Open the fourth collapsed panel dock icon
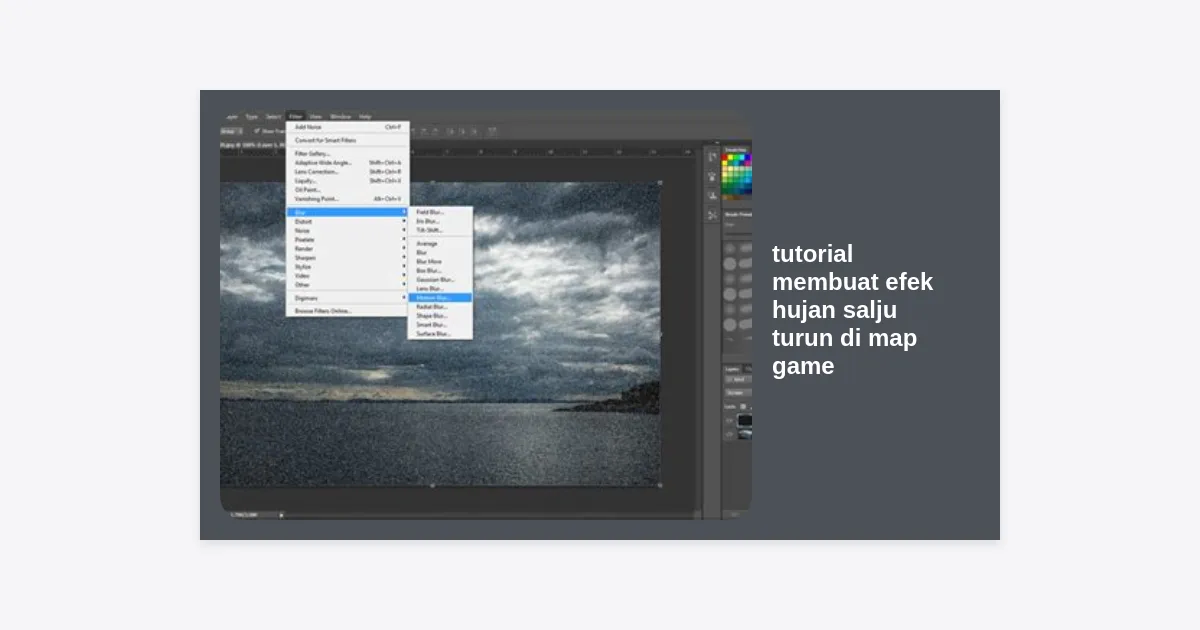This screenshot has height=630, width=1200. (x=712, y=215)
